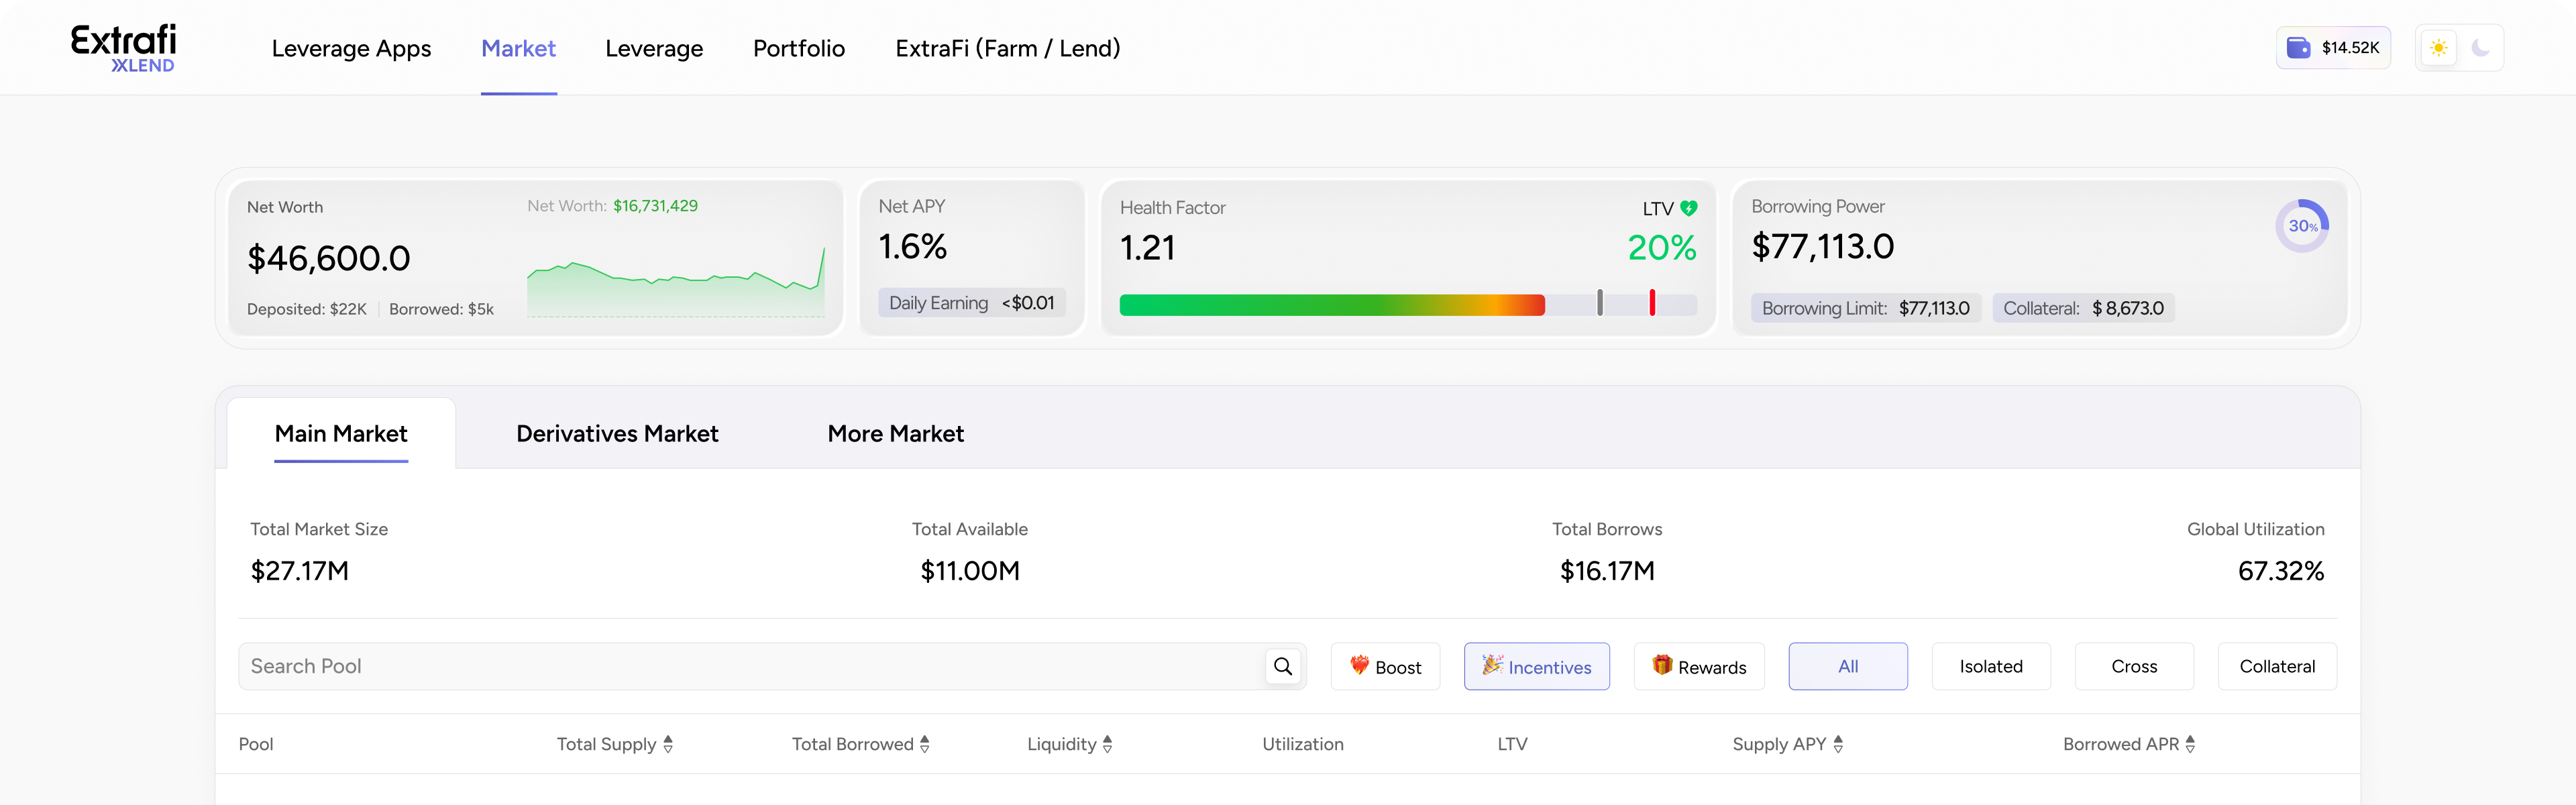The width and height of the screenshot is (2576, 805).
Task: Switch to light mode sun icon
Action: pos(2439,48)
